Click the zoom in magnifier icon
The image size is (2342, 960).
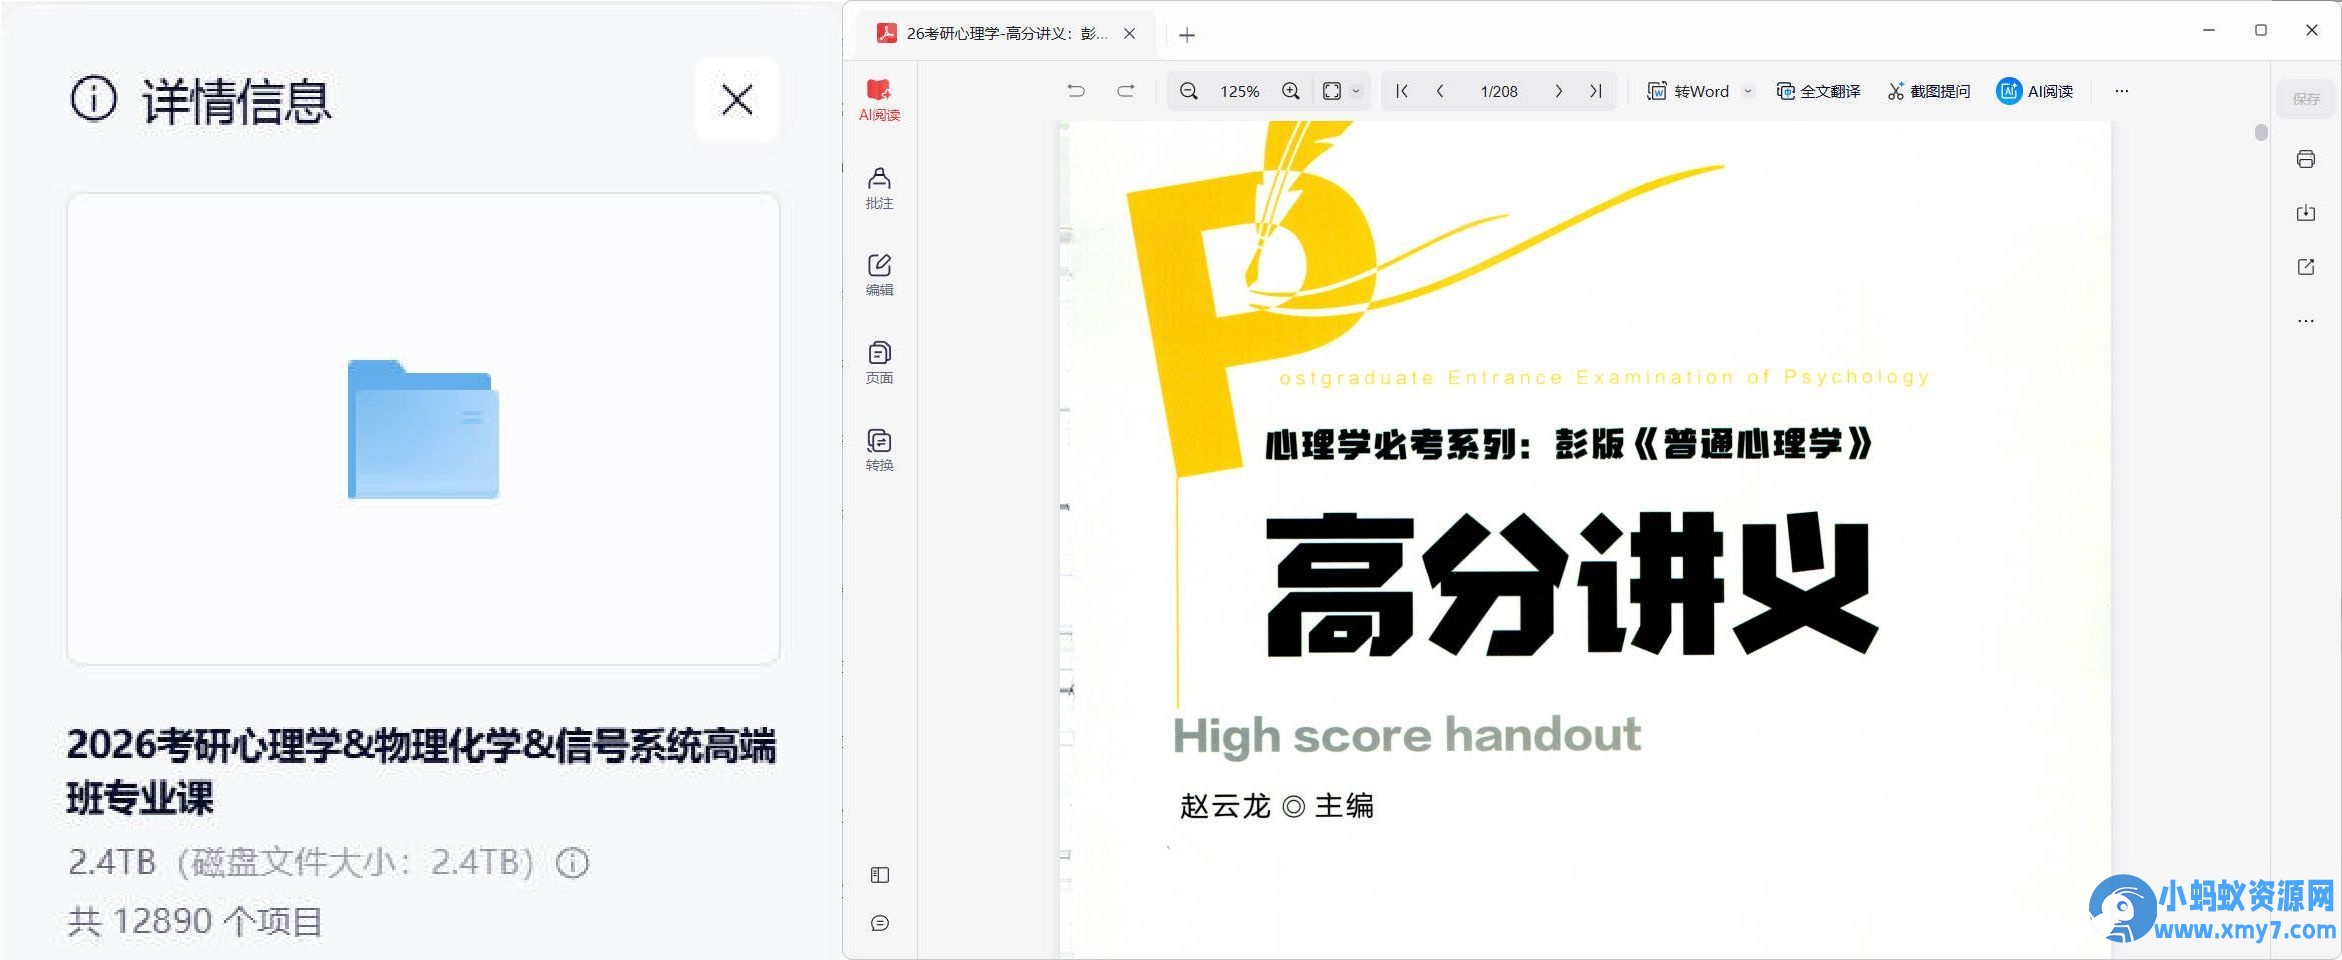tap(1290, 91)
